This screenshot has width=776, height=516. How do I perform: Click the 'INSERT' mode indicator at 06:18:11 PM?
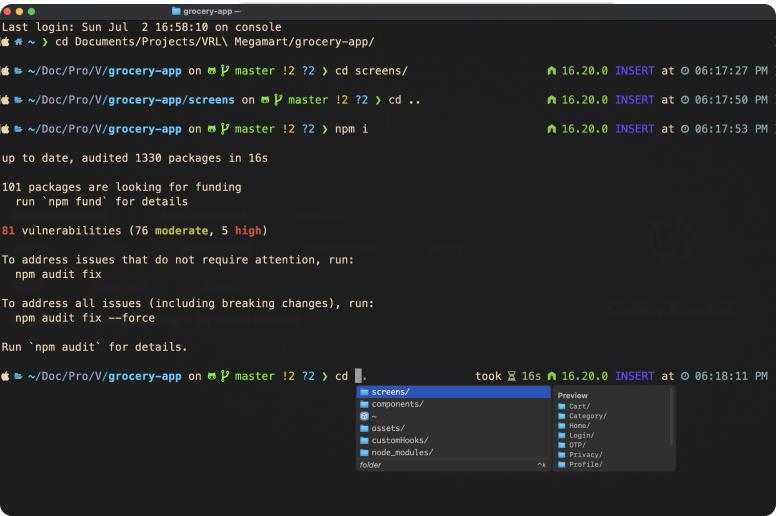click(x=634, y=376)
